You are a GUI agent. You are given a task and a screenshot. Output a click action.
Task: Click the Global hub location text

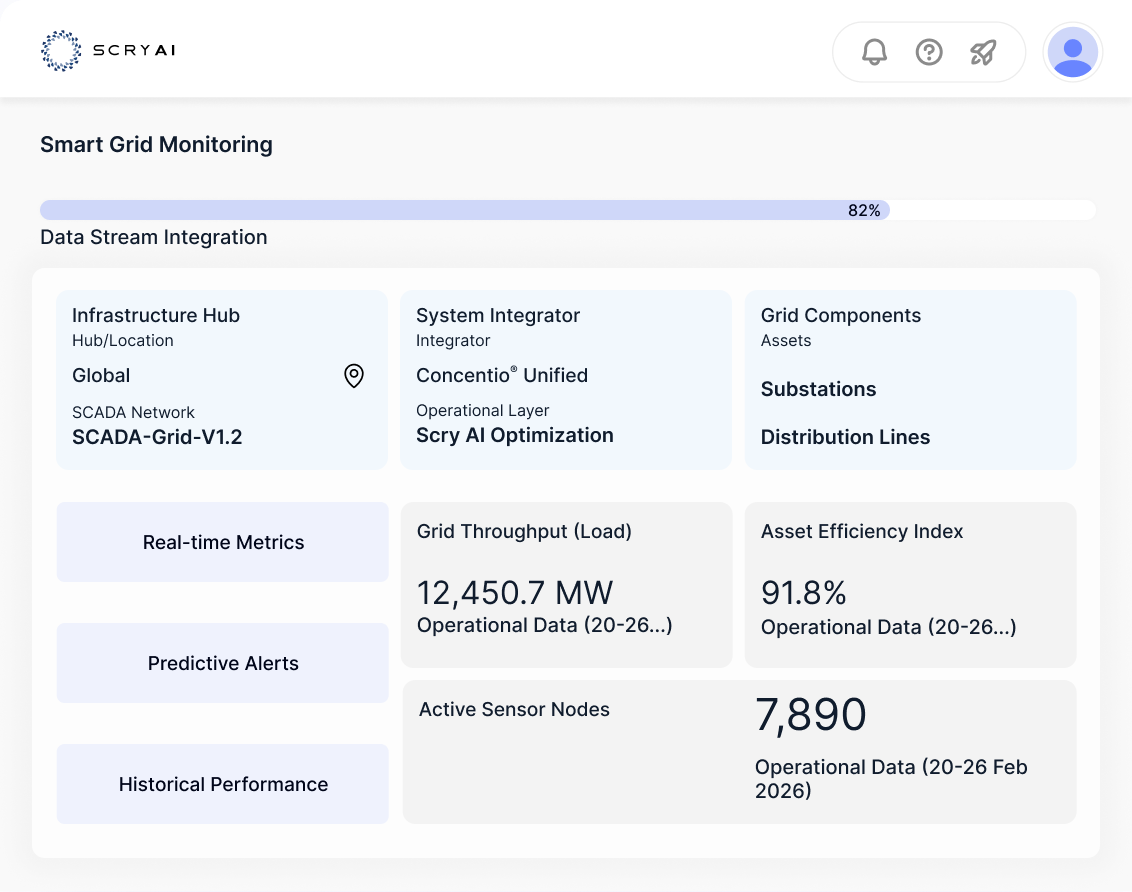tap(101, 375)
